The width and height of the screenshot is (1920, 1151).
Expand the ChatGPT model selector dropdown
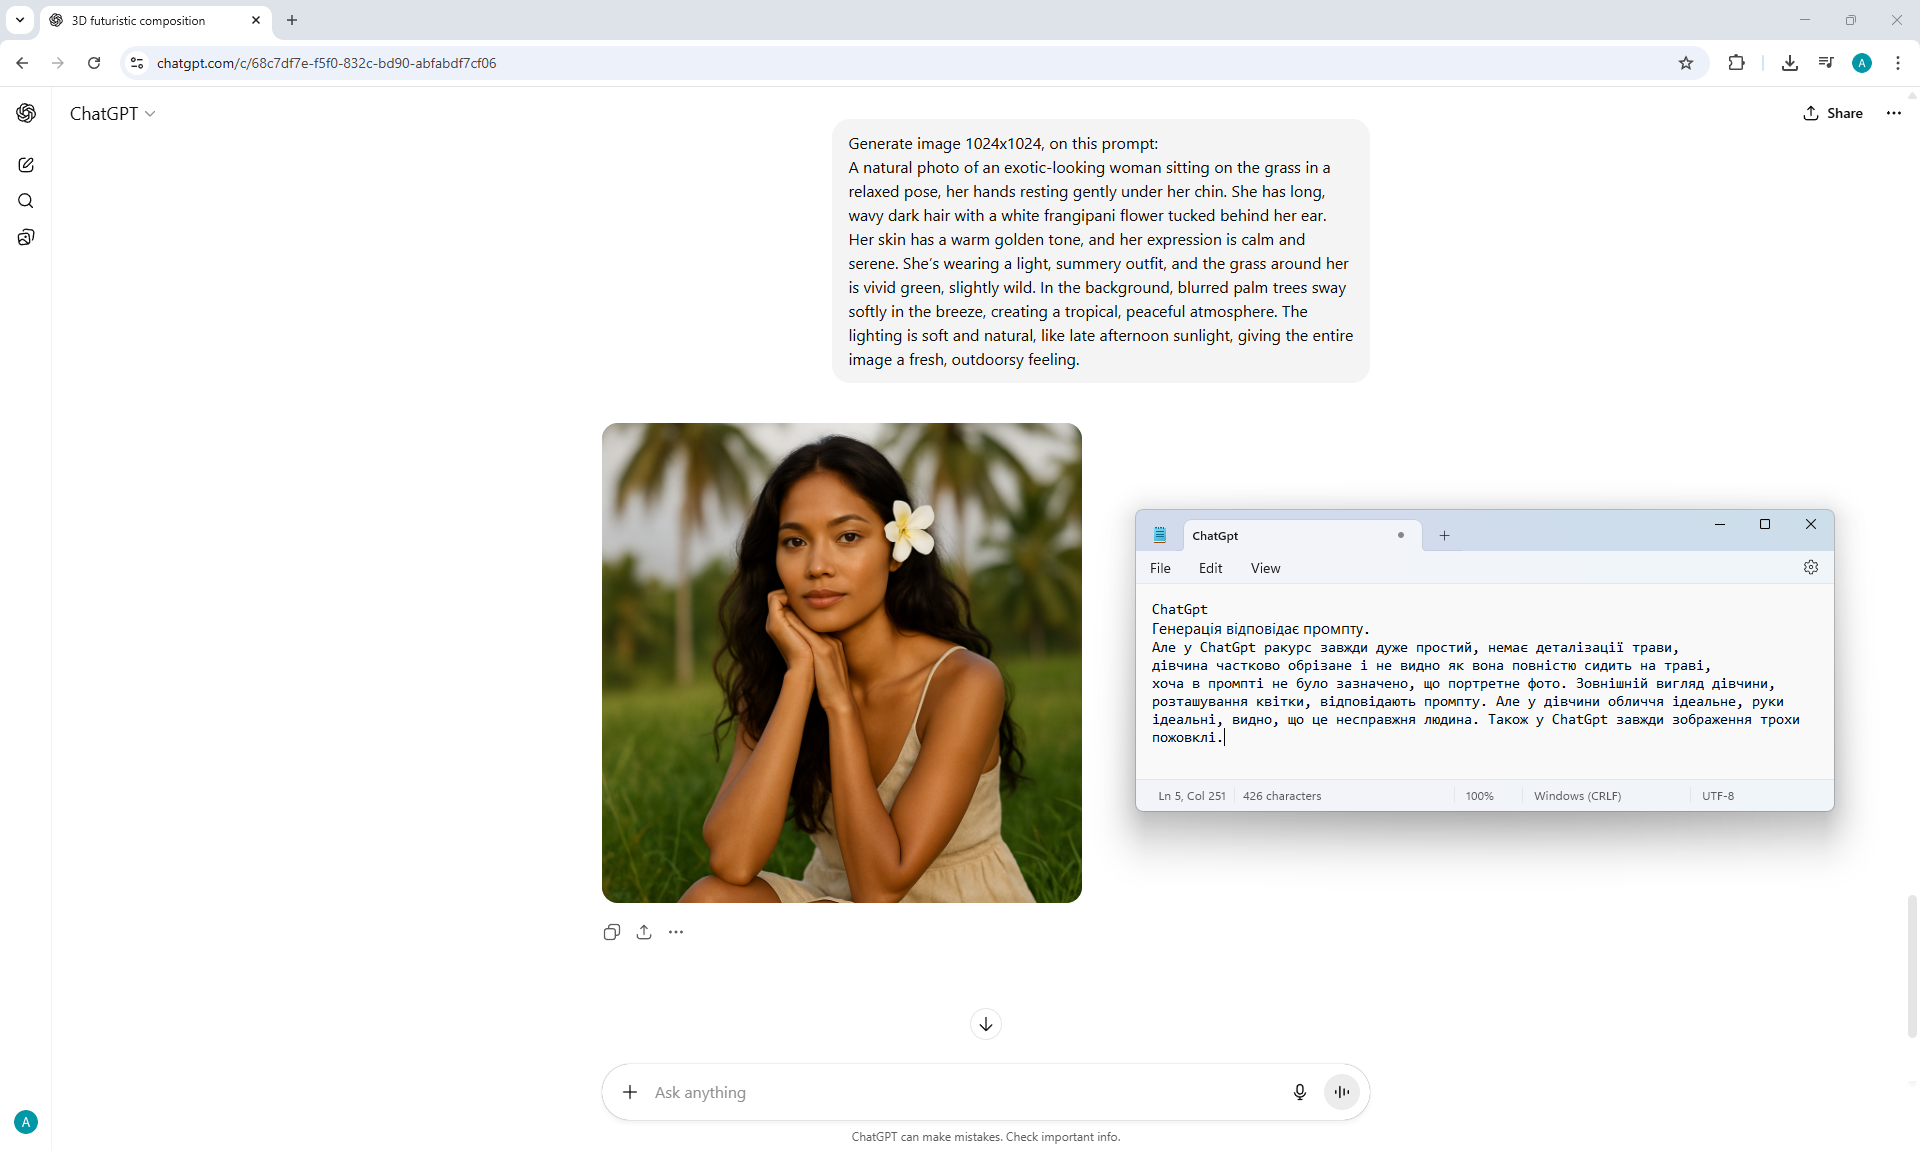pos(112,114)
